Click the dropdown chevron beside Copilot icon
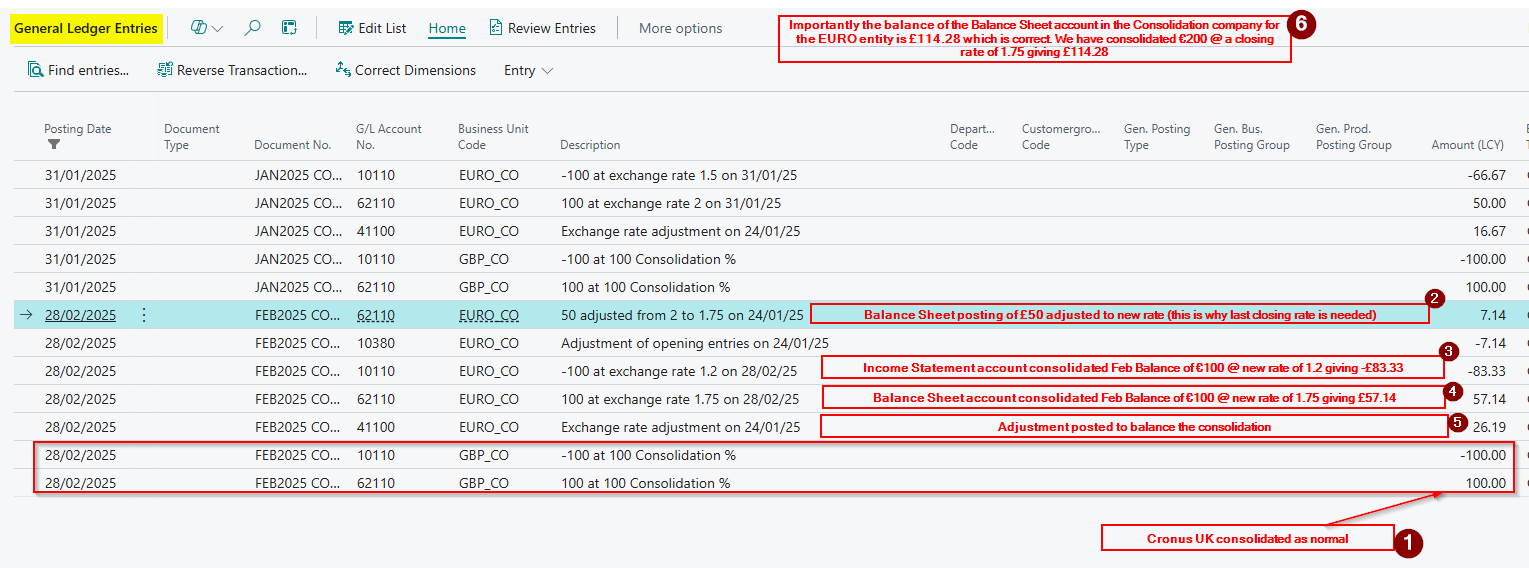Image resolution: width=1529 pixels, height=568 pixels. [x=218, y=29]
